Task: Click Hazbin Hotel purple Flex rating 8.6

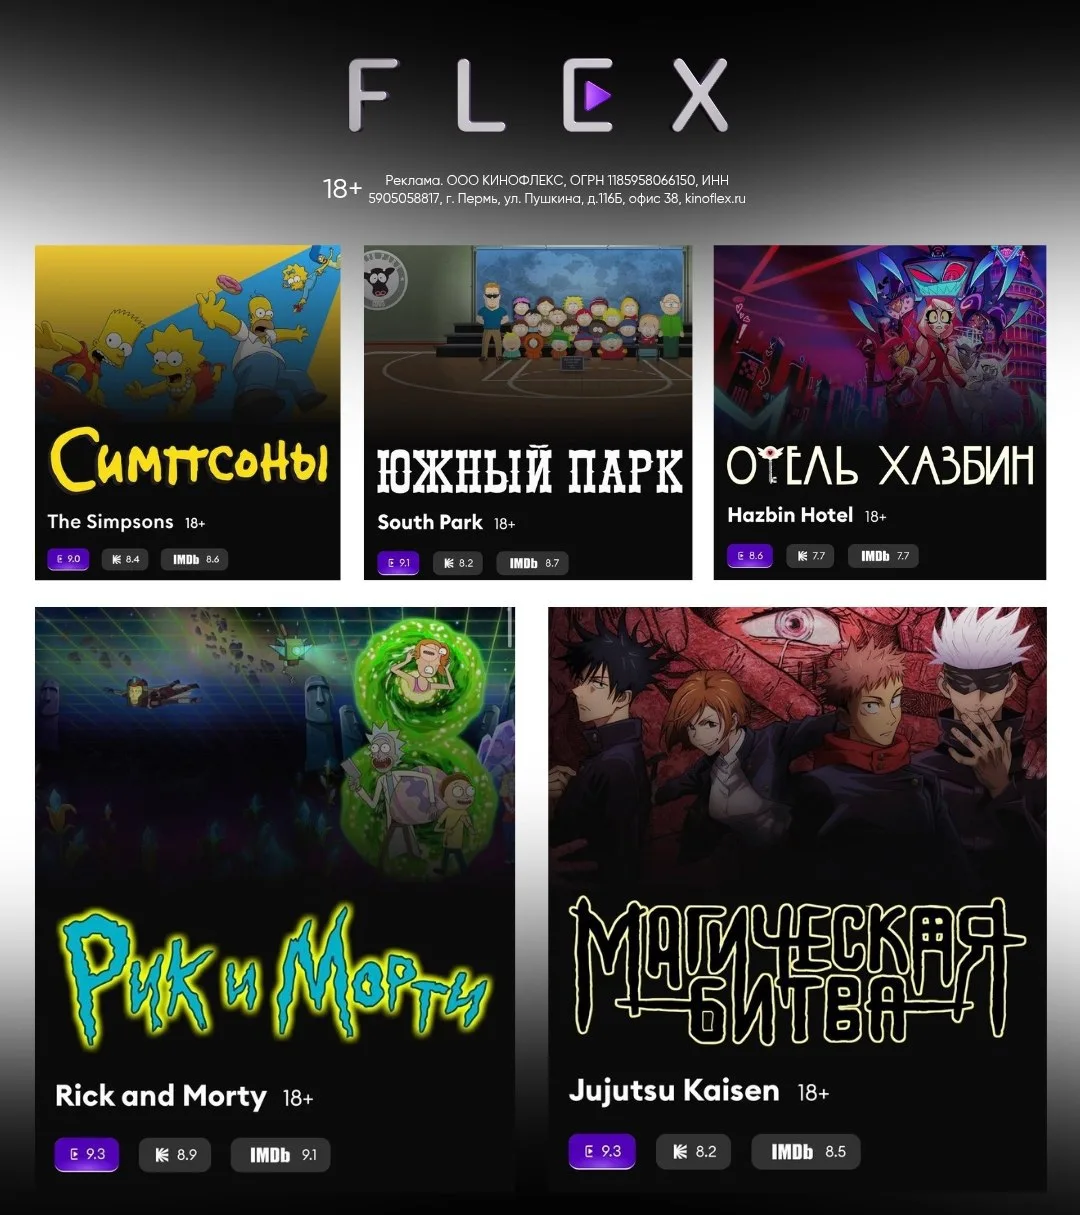Action: tap(750, 556)
